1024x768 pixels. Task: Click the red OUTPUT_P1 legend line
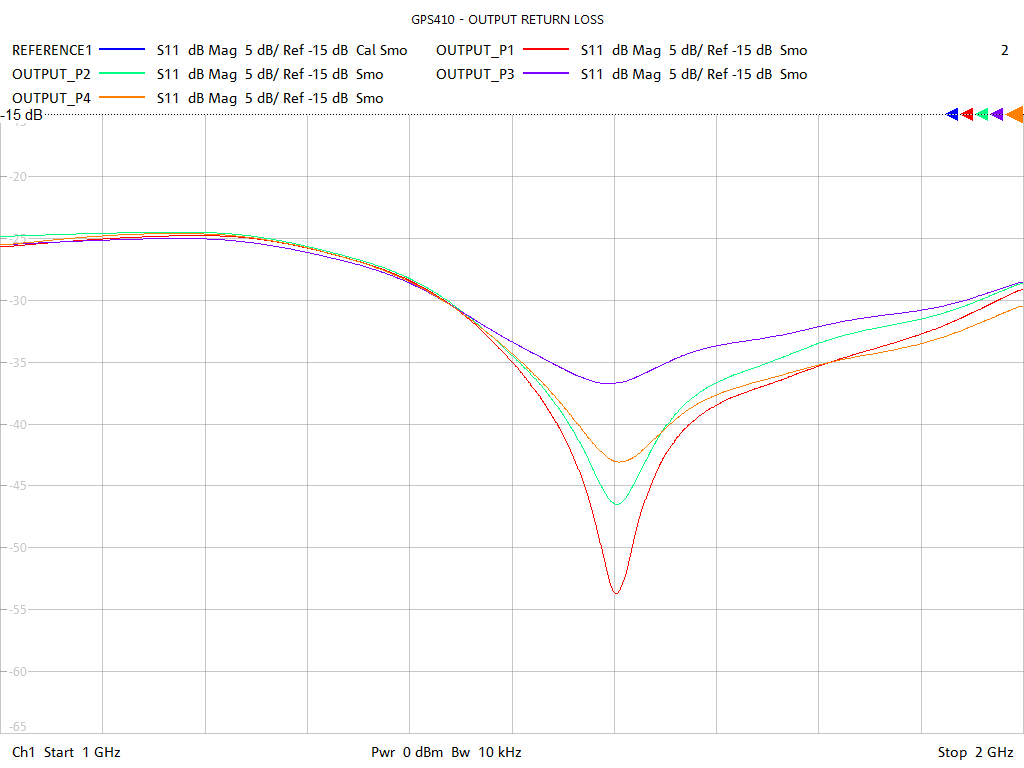point(546,50)
